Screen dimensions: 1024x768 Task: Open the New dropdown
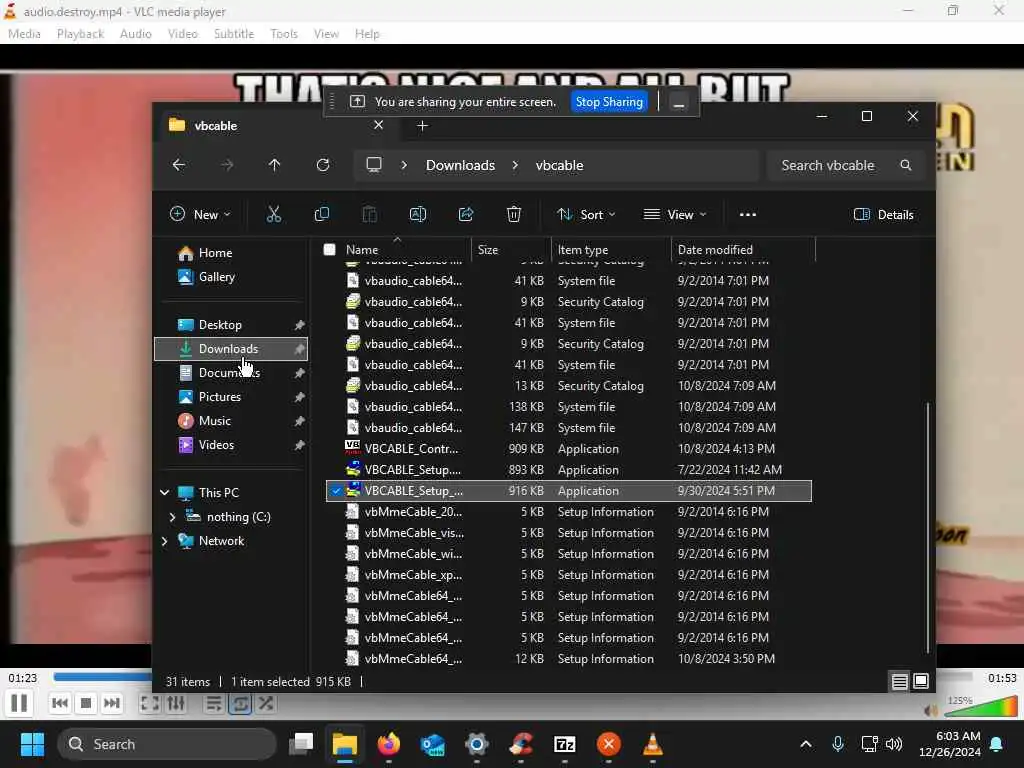200,214
